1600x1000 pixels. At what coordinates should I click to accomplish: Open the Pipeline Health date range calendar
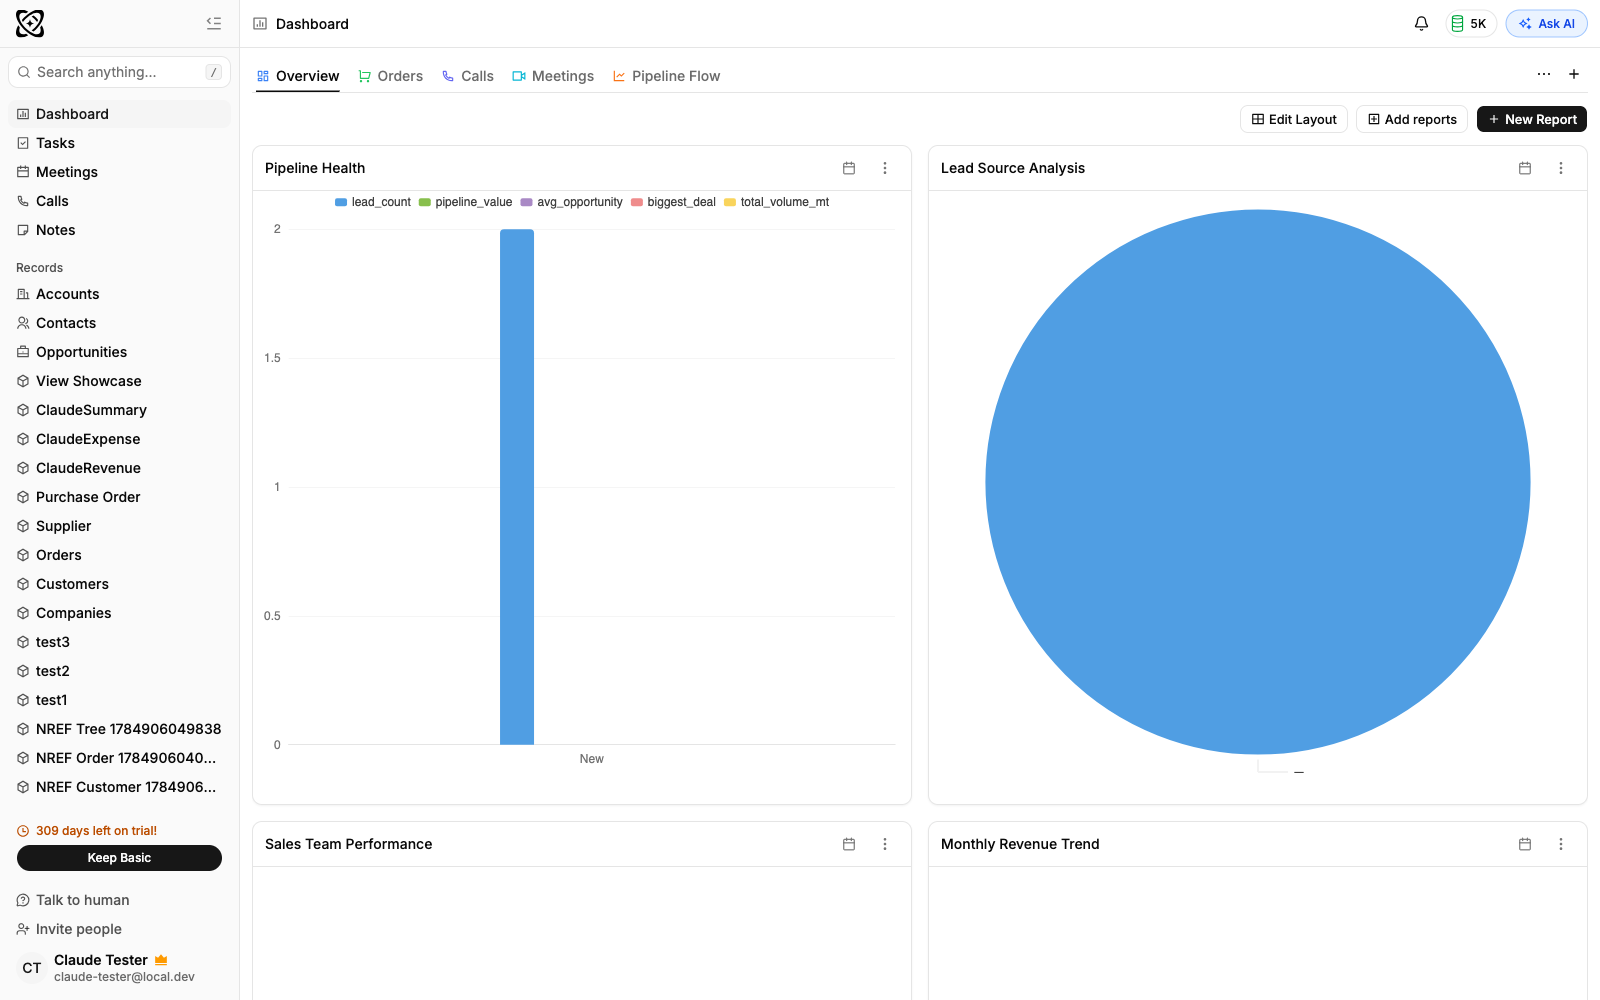pos(849,168)
